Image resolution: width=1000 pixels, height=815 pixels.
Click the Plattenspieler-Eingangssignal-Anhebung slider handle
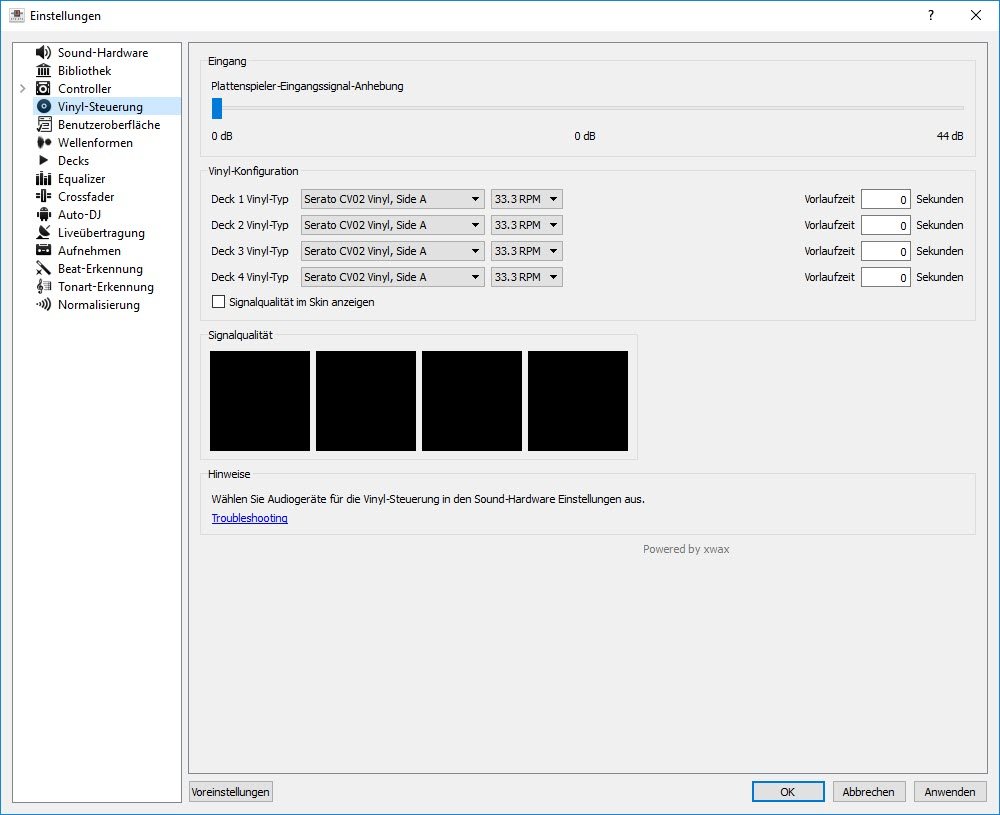coord(217,108)
